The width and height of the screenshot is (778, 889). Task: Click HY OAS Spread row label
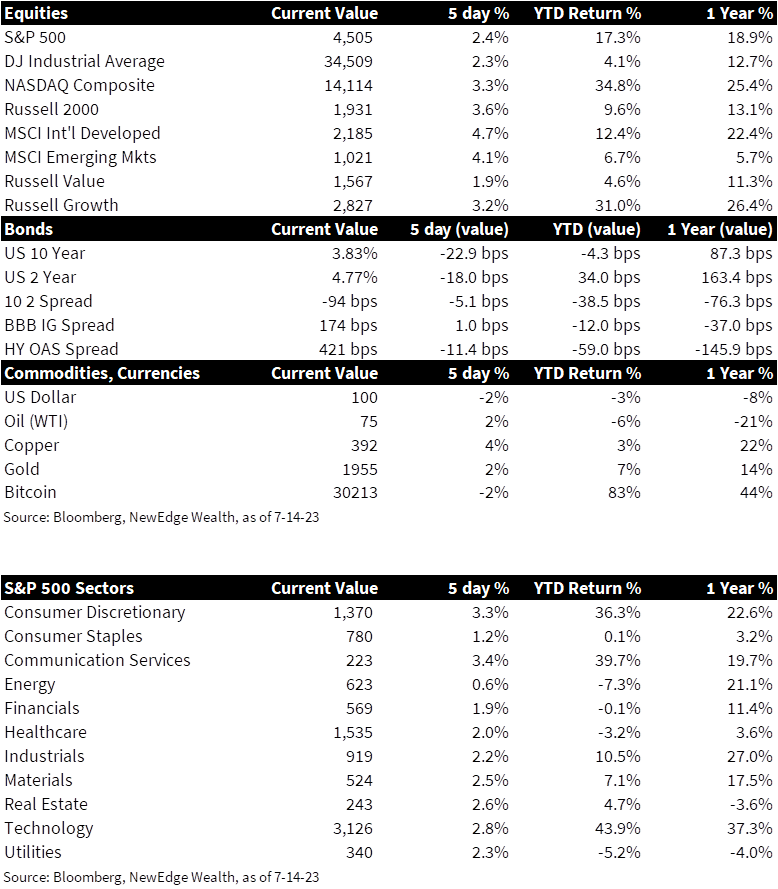(x=61, y=349)
